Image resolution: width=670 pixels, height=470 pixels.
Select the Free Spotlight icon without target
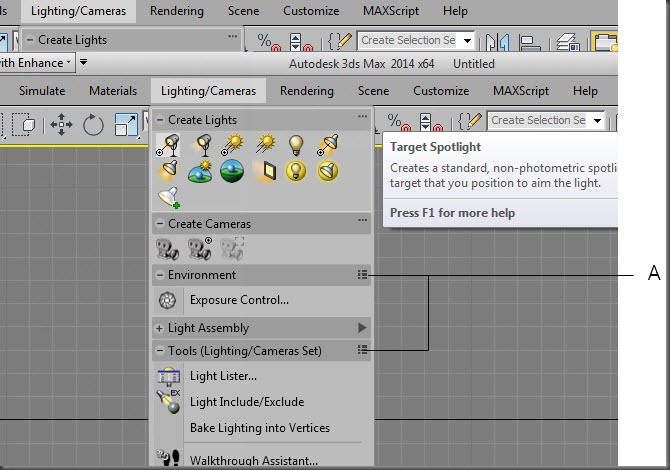(203, 145)
